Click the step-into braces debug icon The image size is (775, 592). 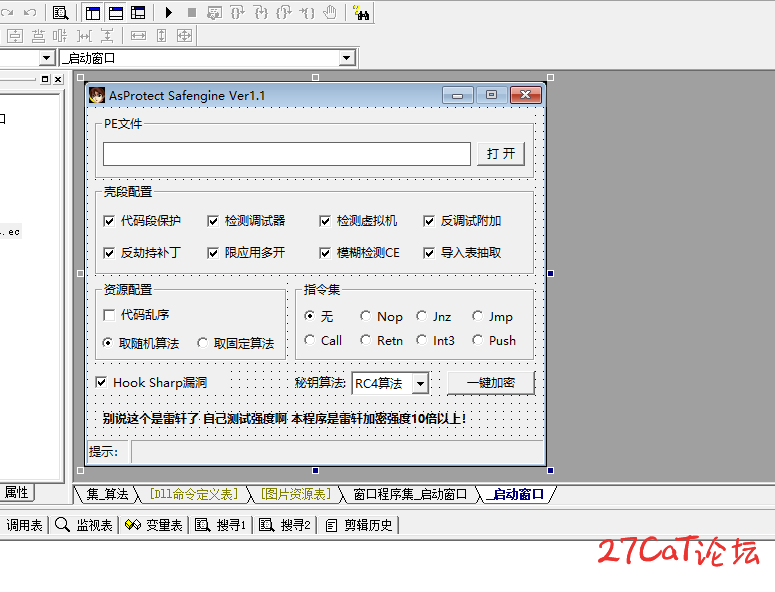261,12
